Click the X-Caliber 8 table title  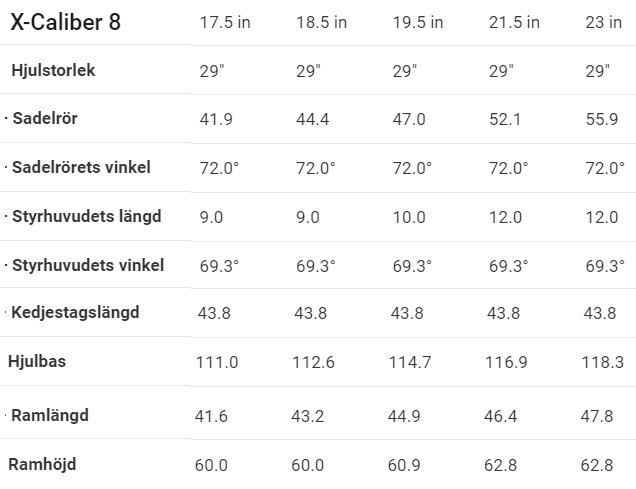(65, 23)
